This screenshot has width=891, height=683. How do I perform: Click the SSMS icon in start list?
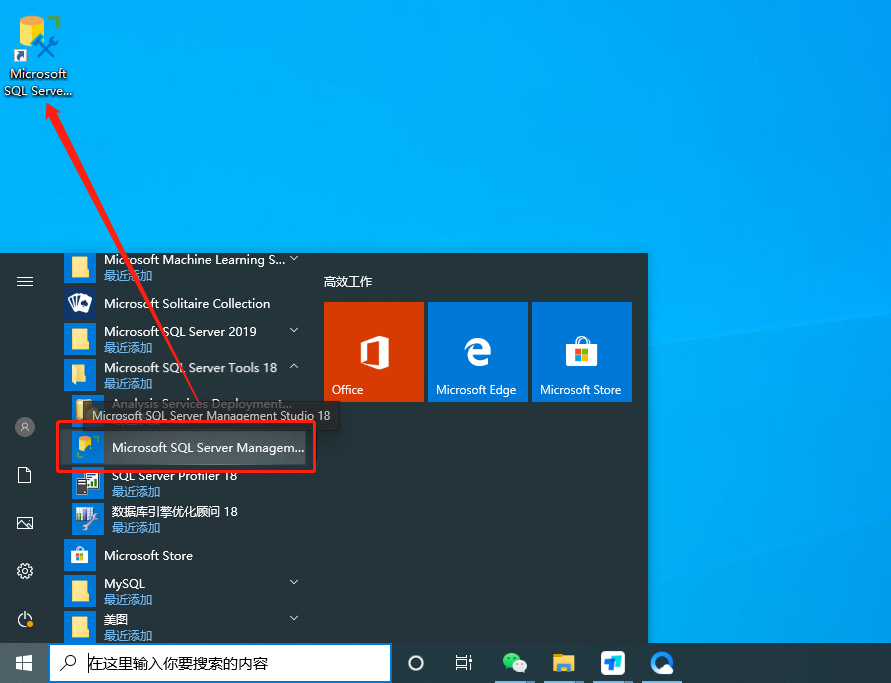pos(88,447)
